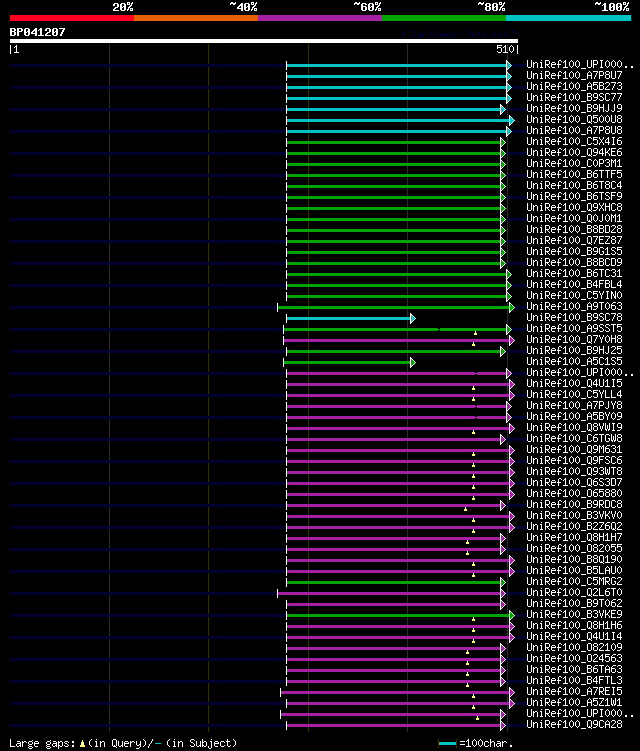
Task: Click hit label UniRef100_A7P8U8
Action: [574, 130]
